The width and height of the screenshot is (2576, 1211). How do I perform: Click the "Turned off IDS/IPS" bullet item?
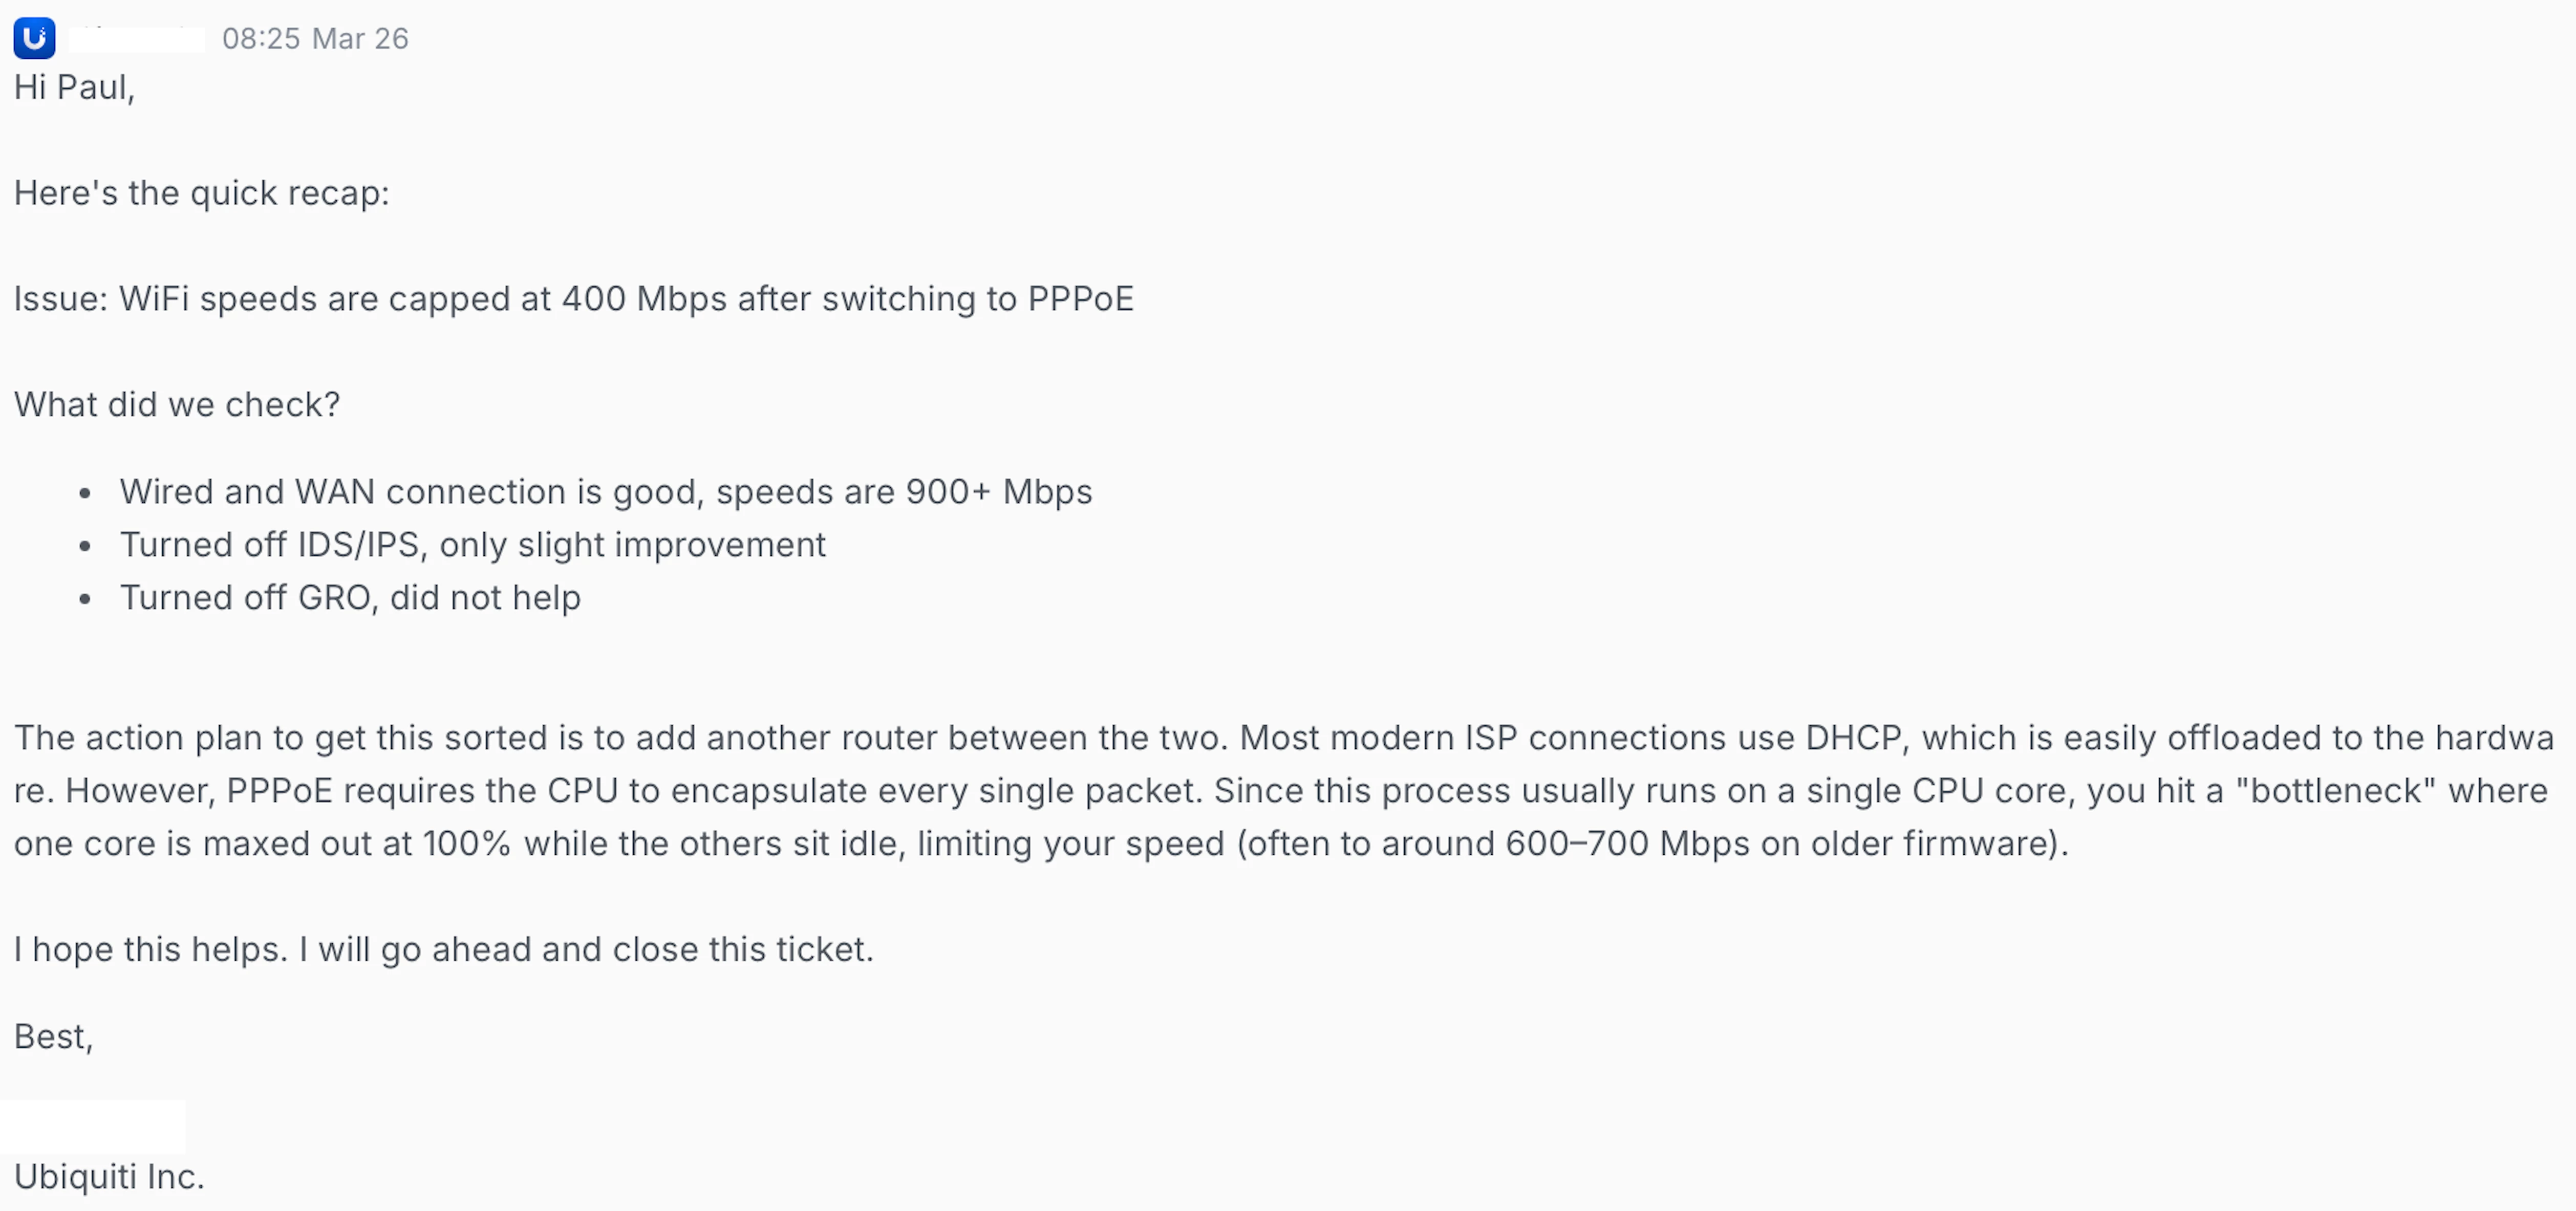(x=270, y=545)
